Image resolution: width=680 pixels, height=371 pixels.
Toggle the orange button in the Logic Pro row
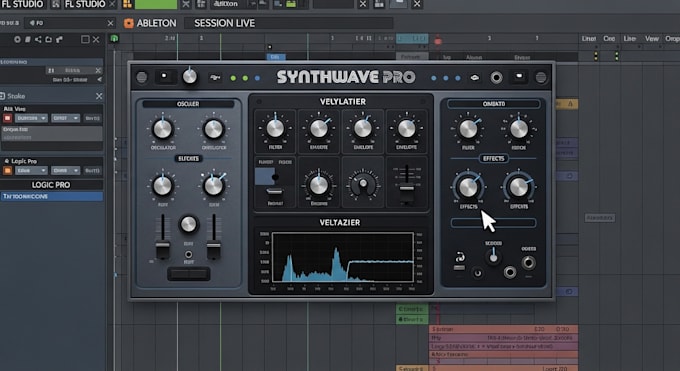[7, 171]
